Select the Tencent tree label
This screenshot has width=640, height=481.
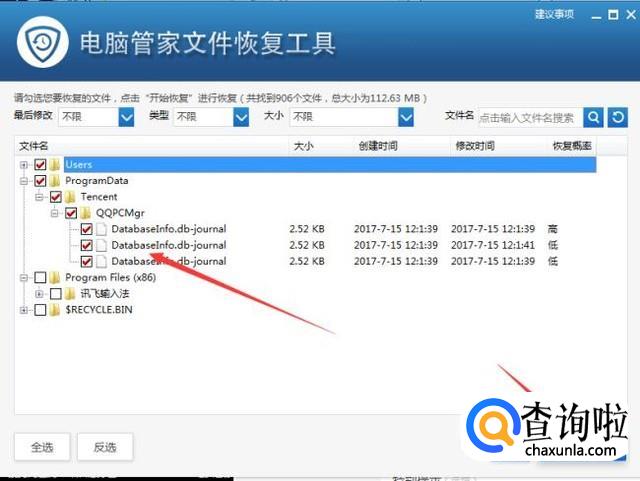click(x=99, y=197)
